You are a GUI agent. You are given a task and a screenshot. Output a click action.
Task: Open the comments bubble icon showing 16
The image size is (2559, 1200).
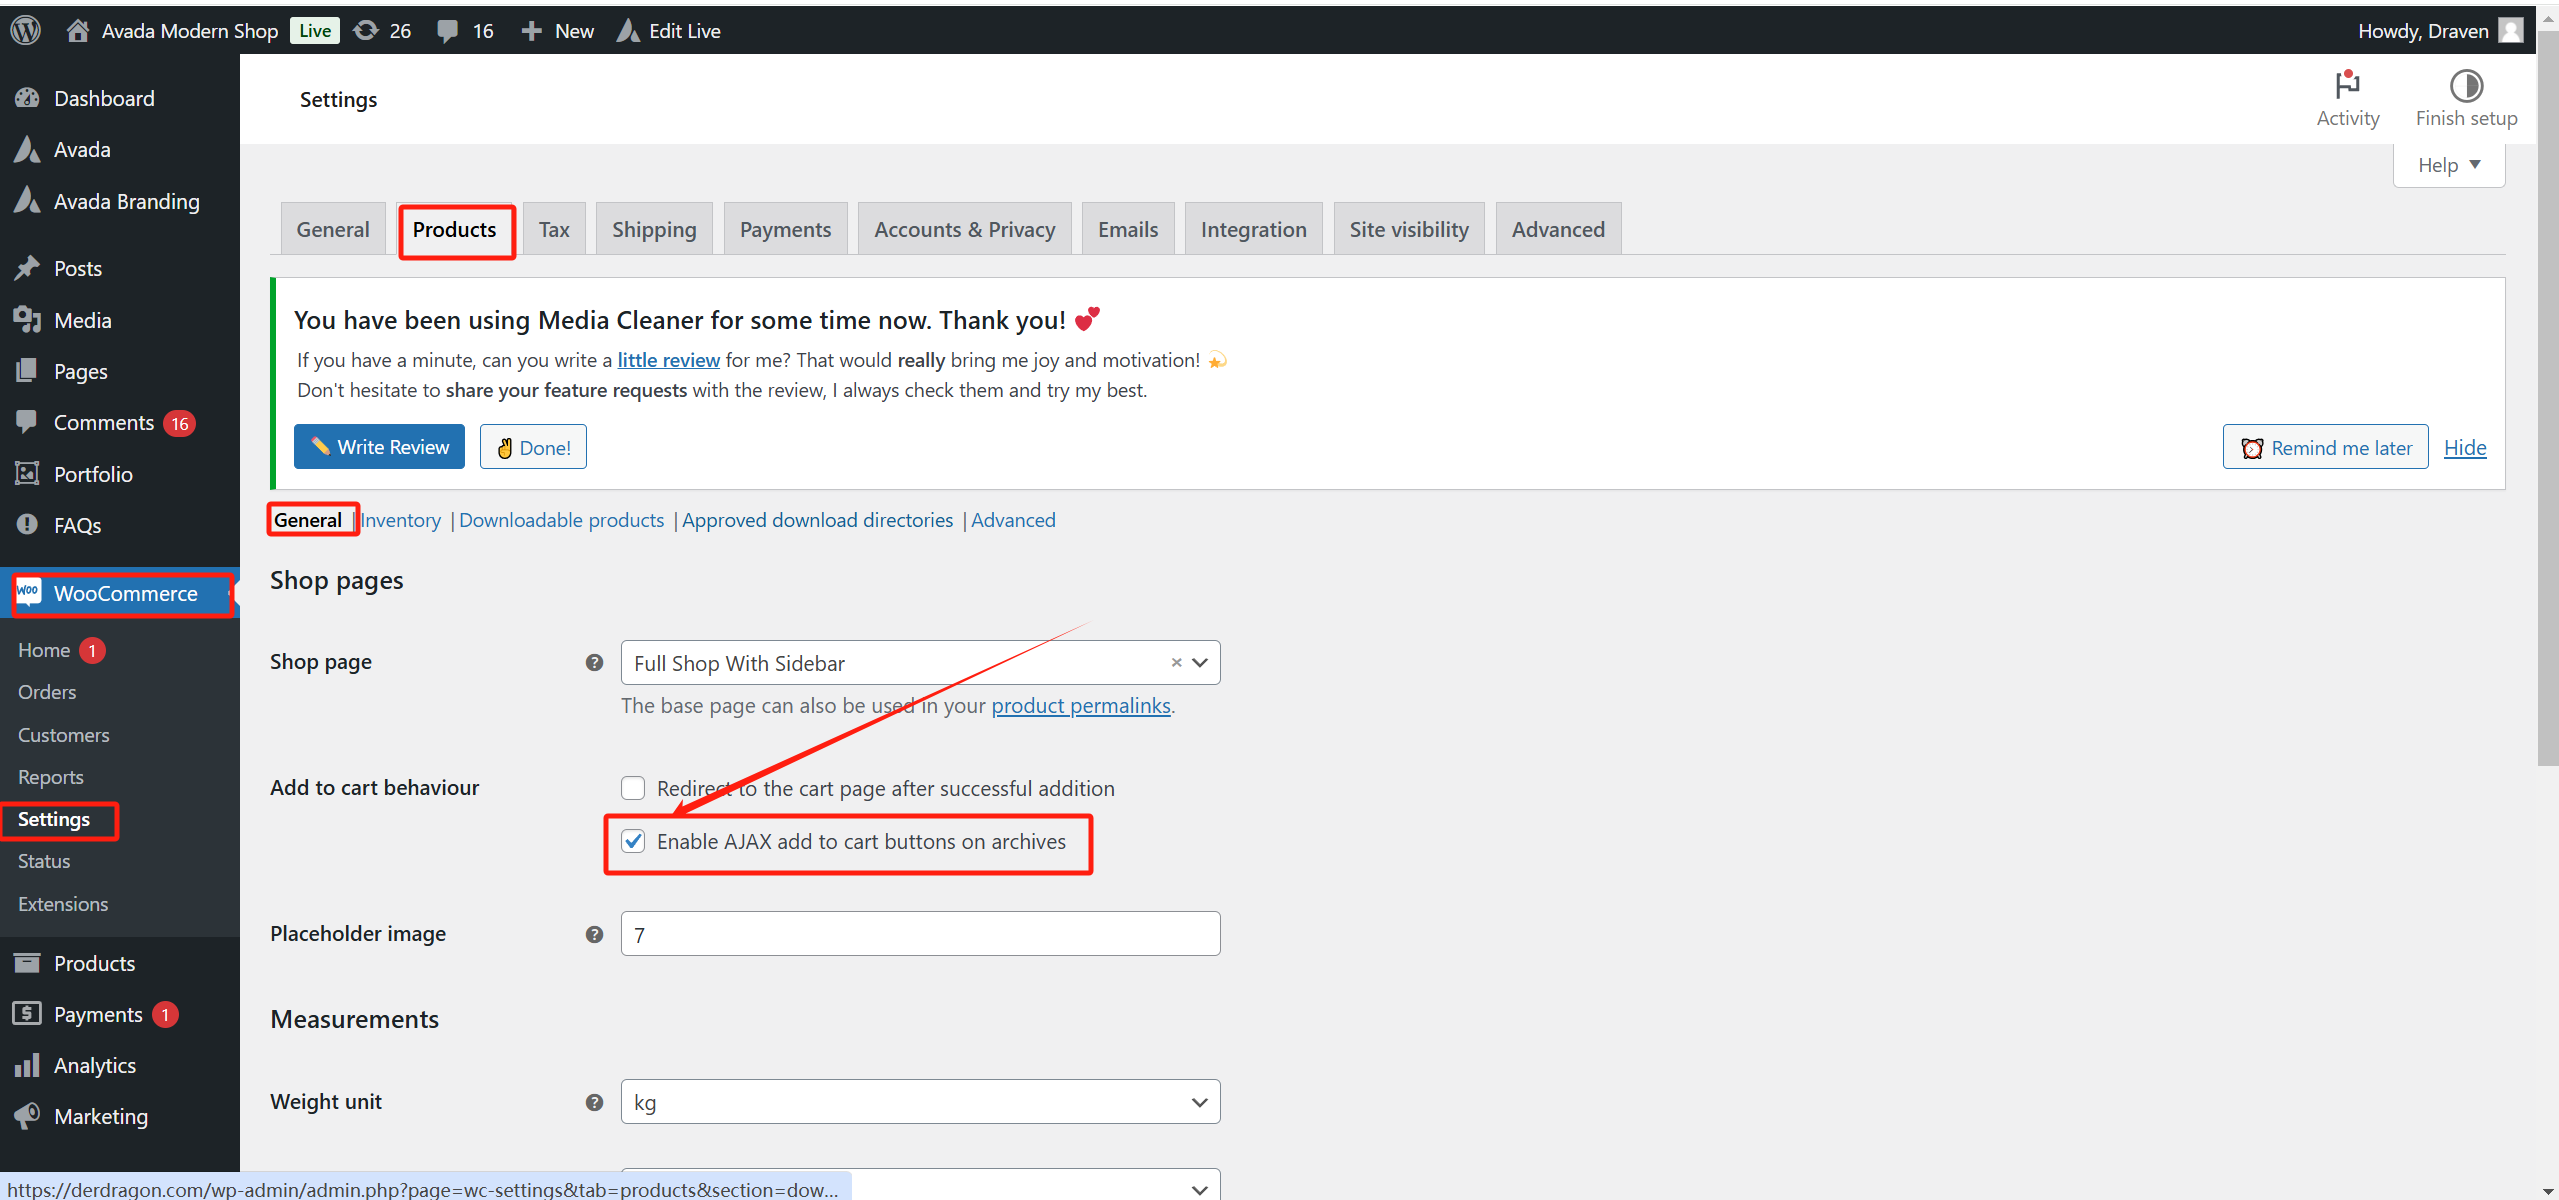(x=449, y=30)
